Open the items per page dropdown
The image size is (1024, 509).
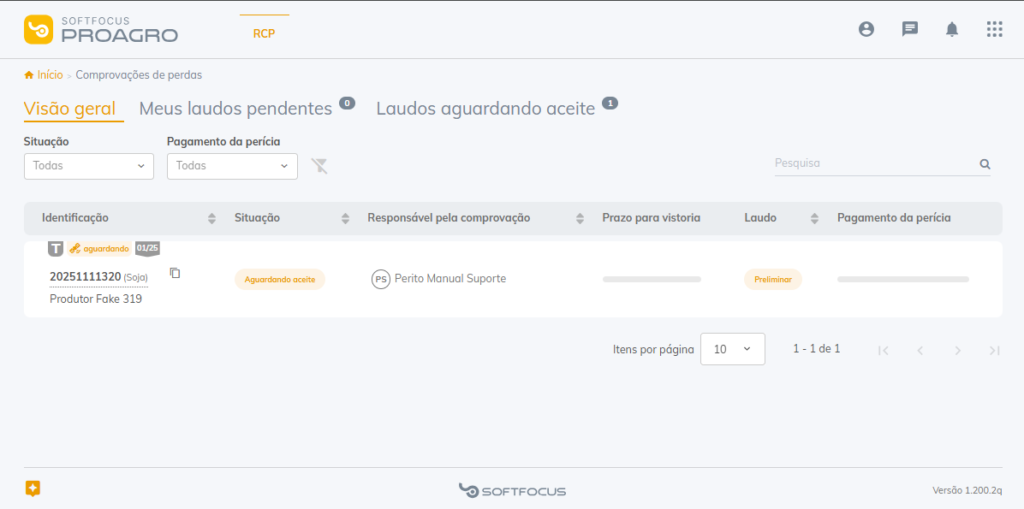pyautogui.click(x=732, y=349)
